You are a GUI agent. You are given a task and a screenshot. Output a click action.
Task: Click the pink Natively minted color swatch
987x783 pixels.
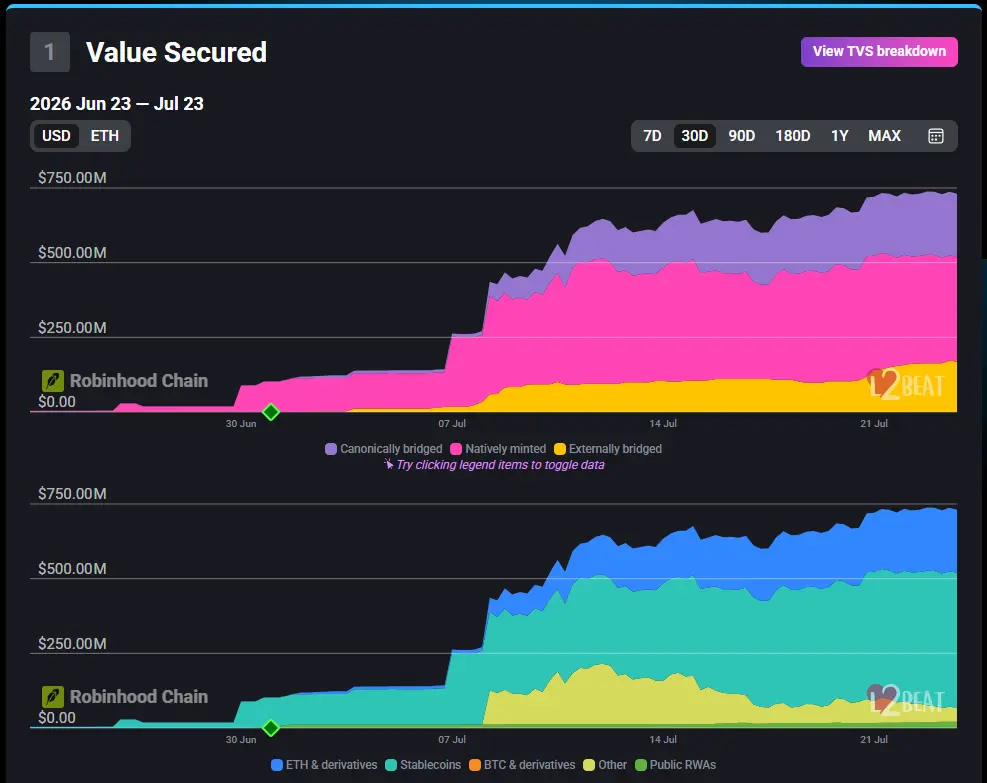tap(456, 449)
